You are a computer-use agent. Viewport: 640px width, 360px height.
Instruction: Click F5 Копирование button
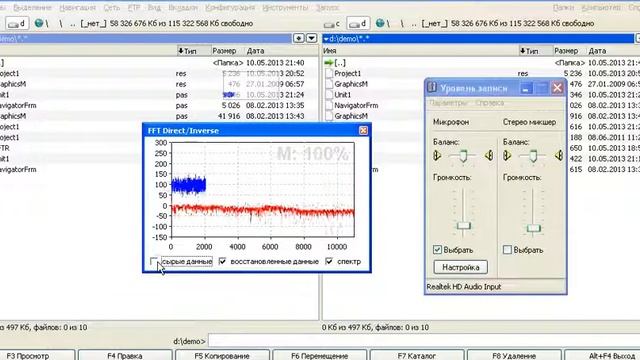pyautogui.click(x=222, y=355)
